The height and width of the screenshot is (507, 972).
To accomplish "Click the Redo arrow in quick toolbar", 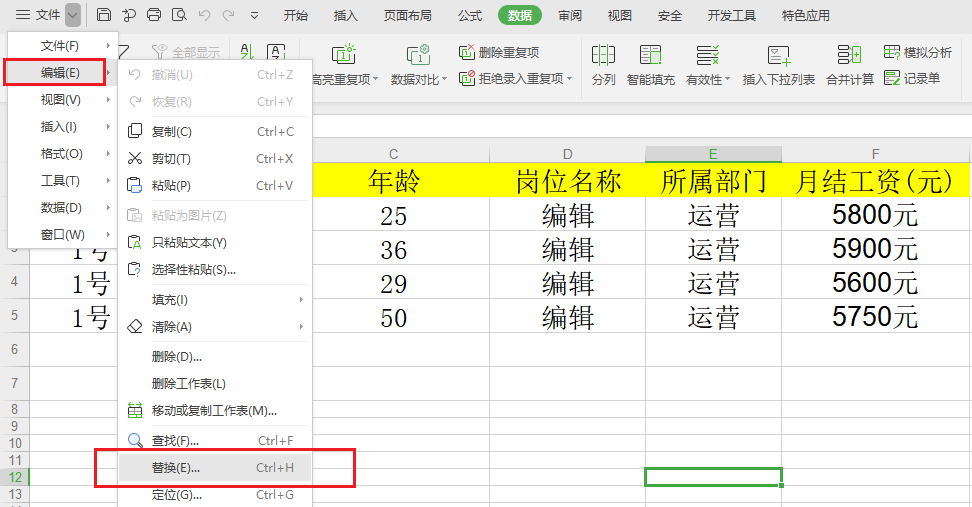I will point(229,15).
